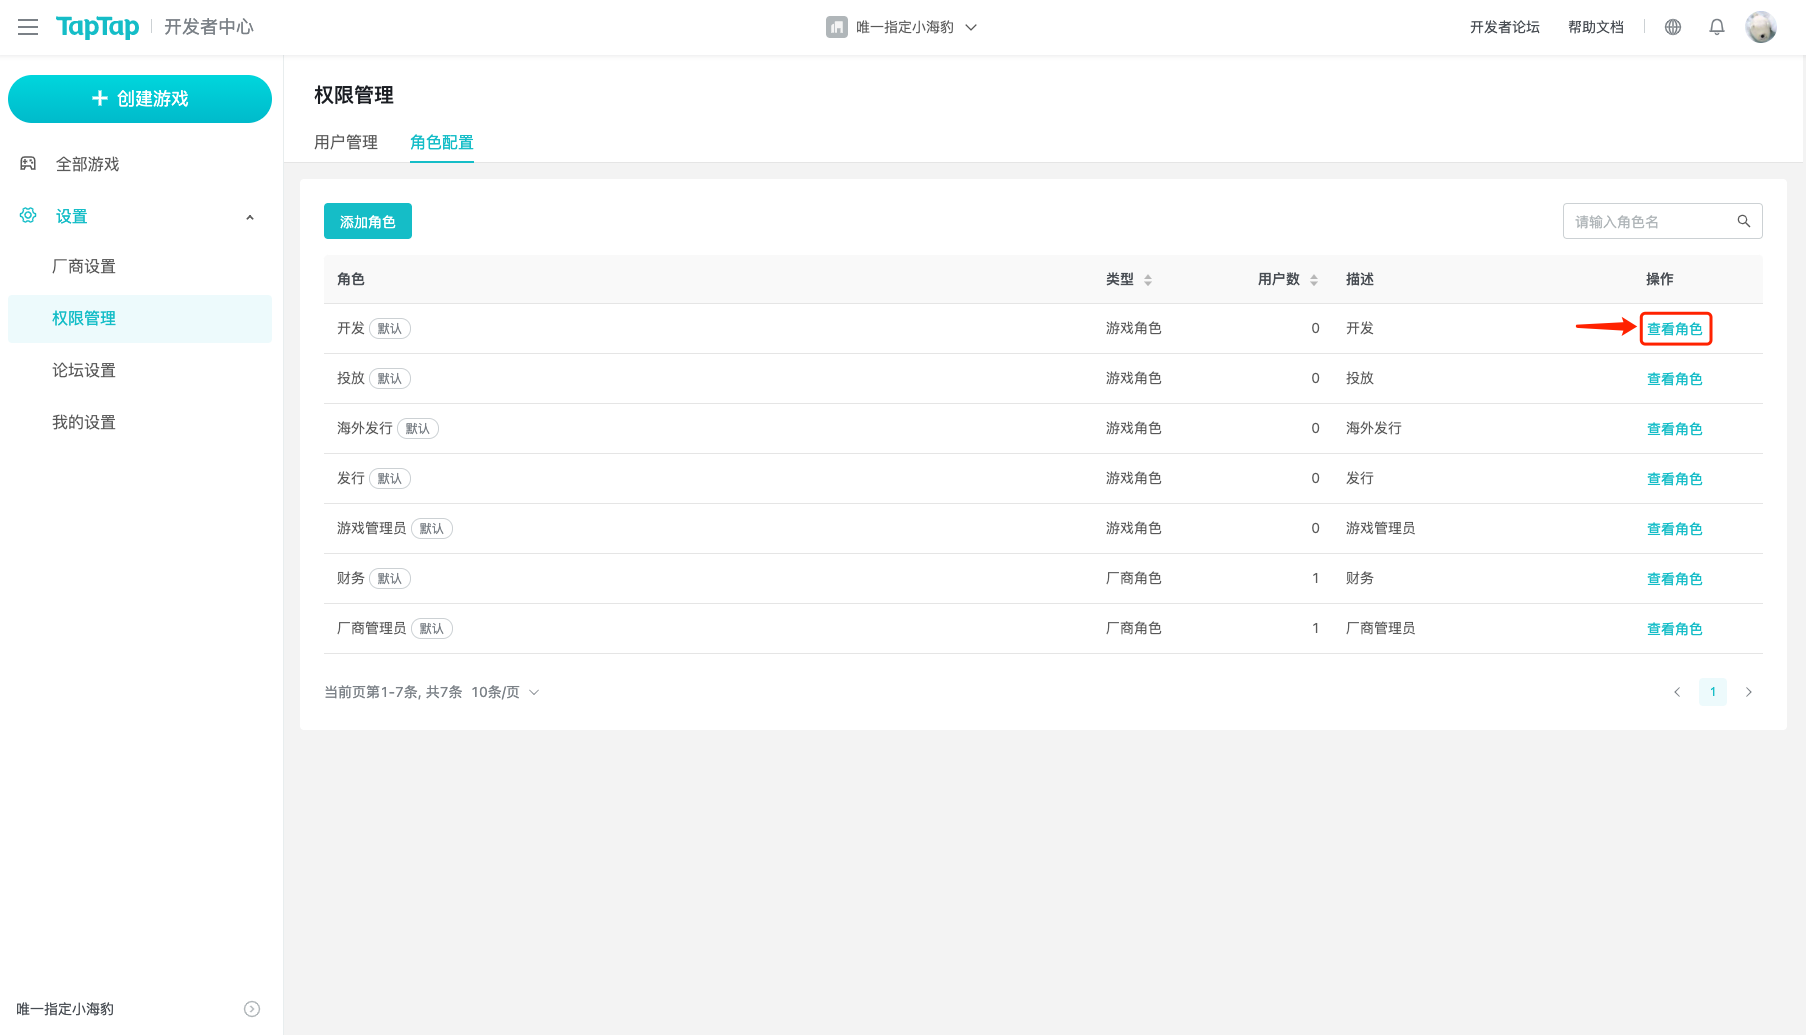Open the language globe icon

1673,27
